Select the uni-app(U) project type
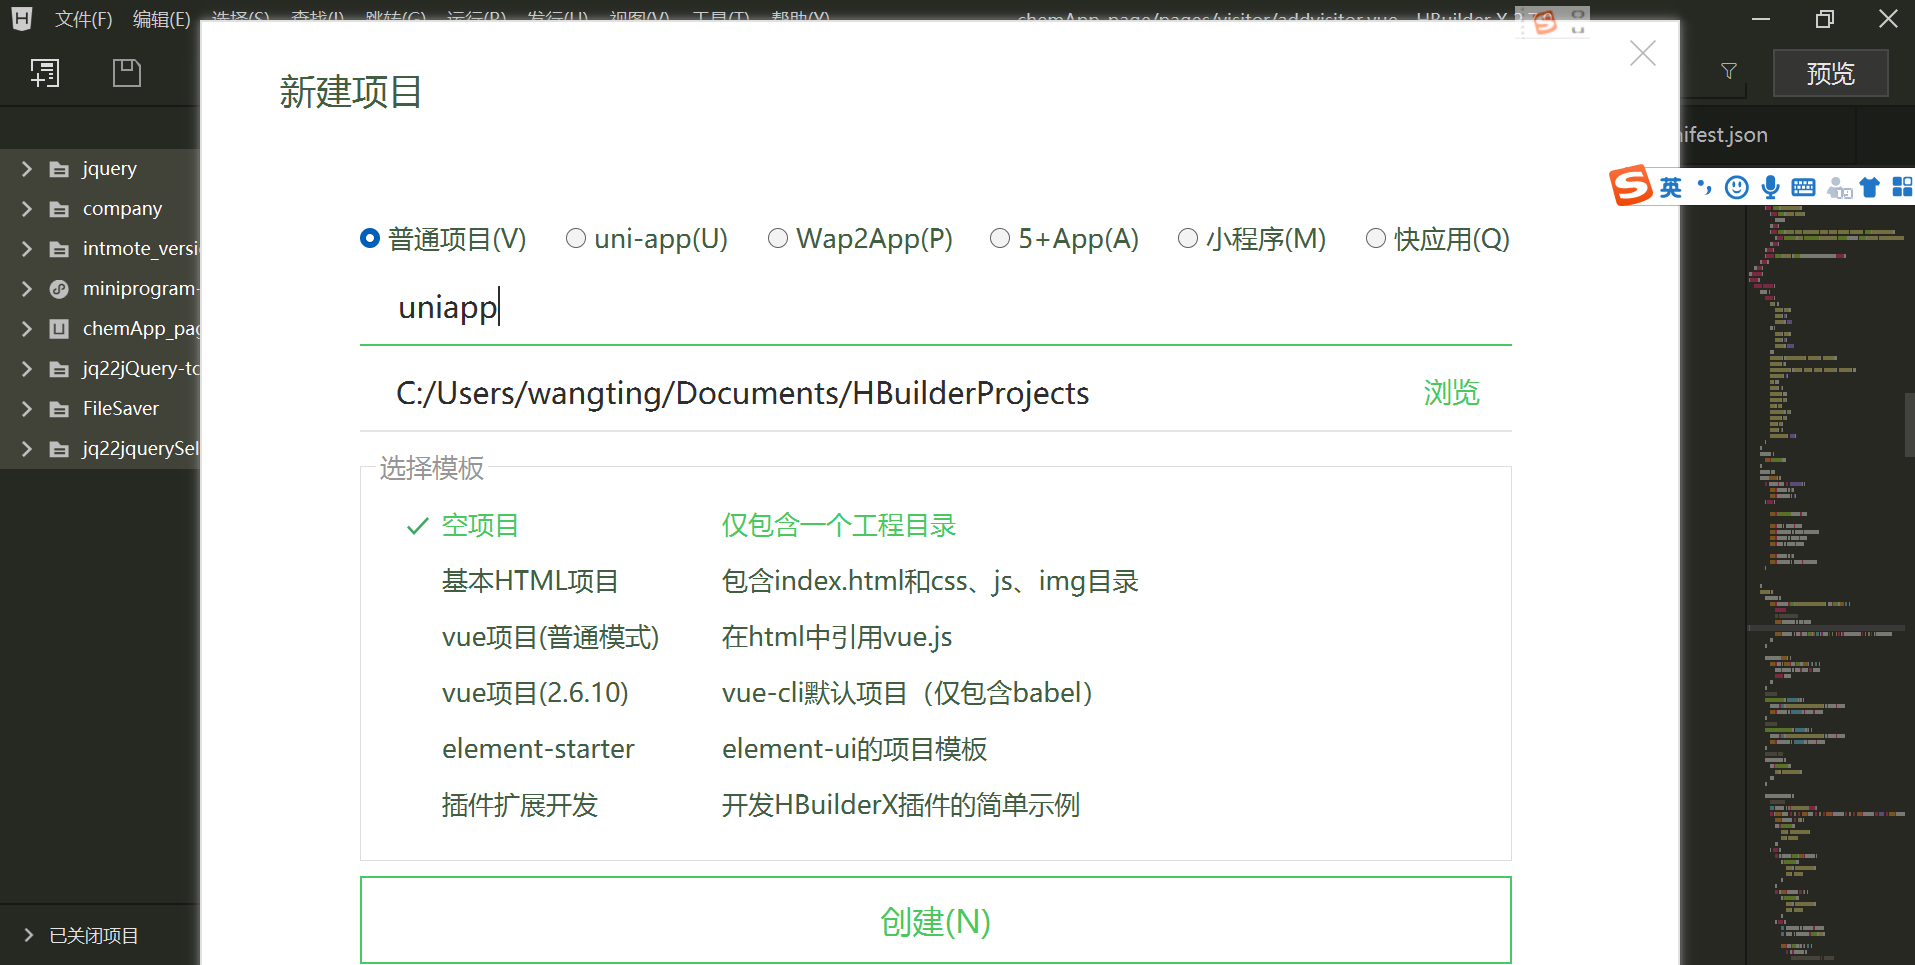This screenshot has height=965, width=1915. coord(576,238)
